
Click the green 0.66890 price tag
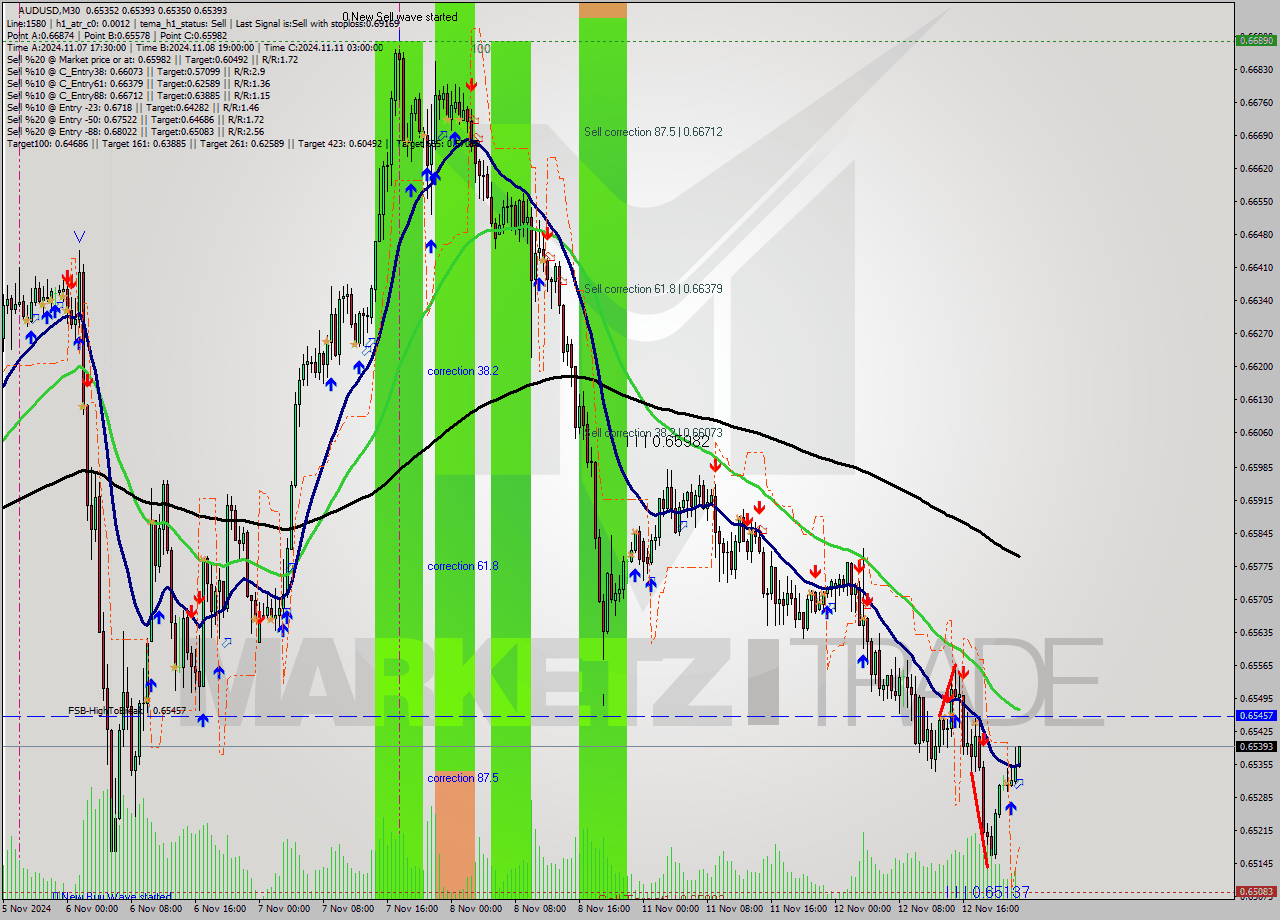[x=1256, y=41]
